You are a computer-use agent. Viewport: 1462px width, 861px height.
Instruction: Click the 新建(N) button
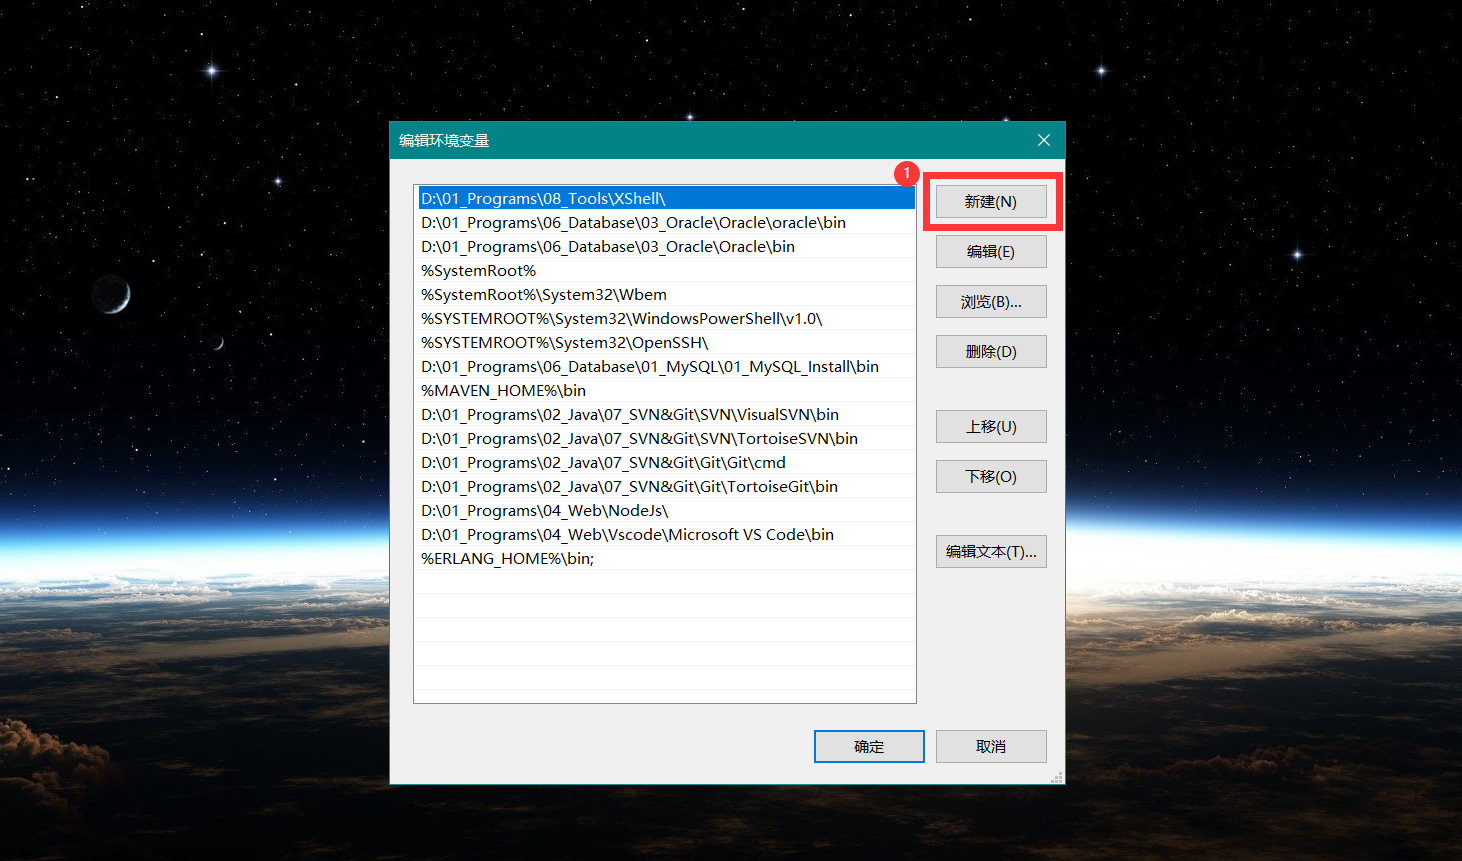990,202
